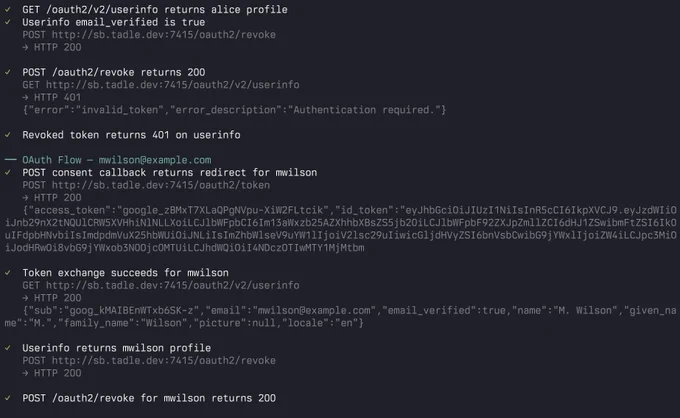The width and height of the screenshot is (680, 418).
Task: Click the access_token JSON response text
Action: pos(341,229)
